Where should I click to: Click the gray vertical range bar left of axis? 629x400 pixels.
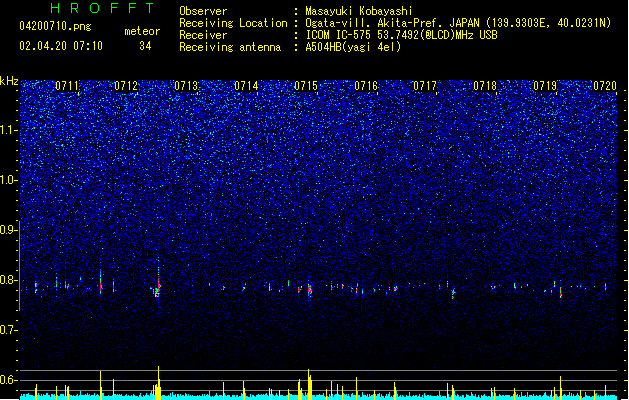20,266
